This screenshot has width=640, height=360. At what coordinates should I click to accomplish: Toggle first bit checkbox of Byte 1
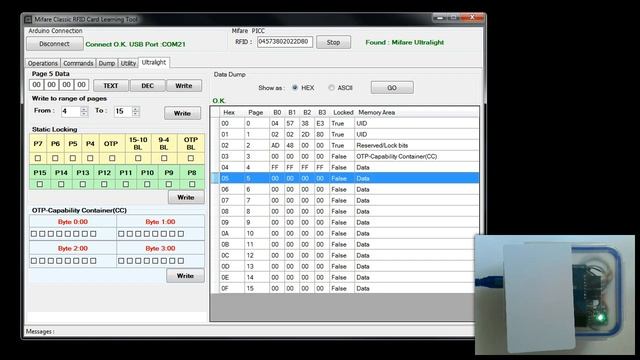coord(121,234)
